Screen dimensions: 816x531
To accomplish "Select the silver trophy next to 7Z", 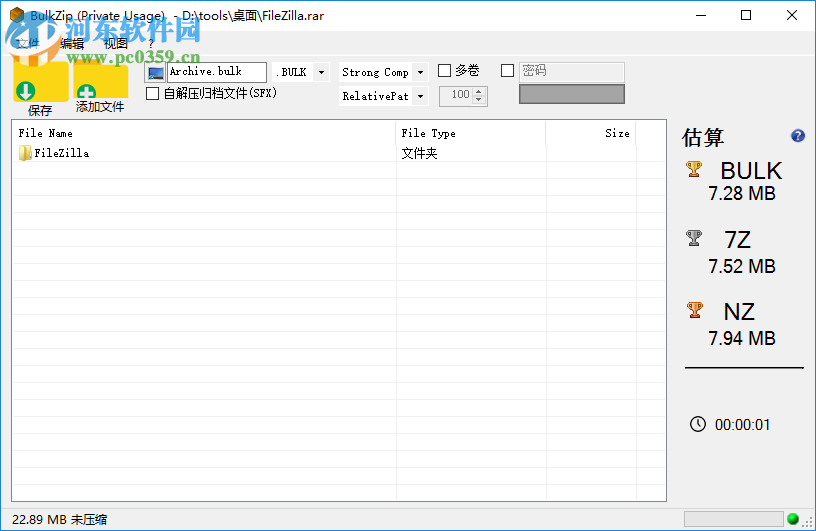I will coord(694,238).
